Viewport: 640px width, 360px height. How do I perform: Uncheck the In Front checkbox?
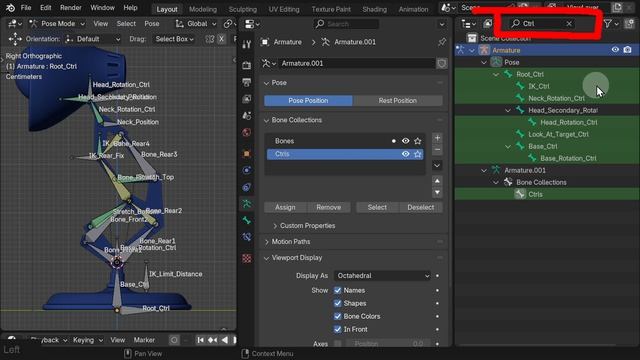click(338, 329)
